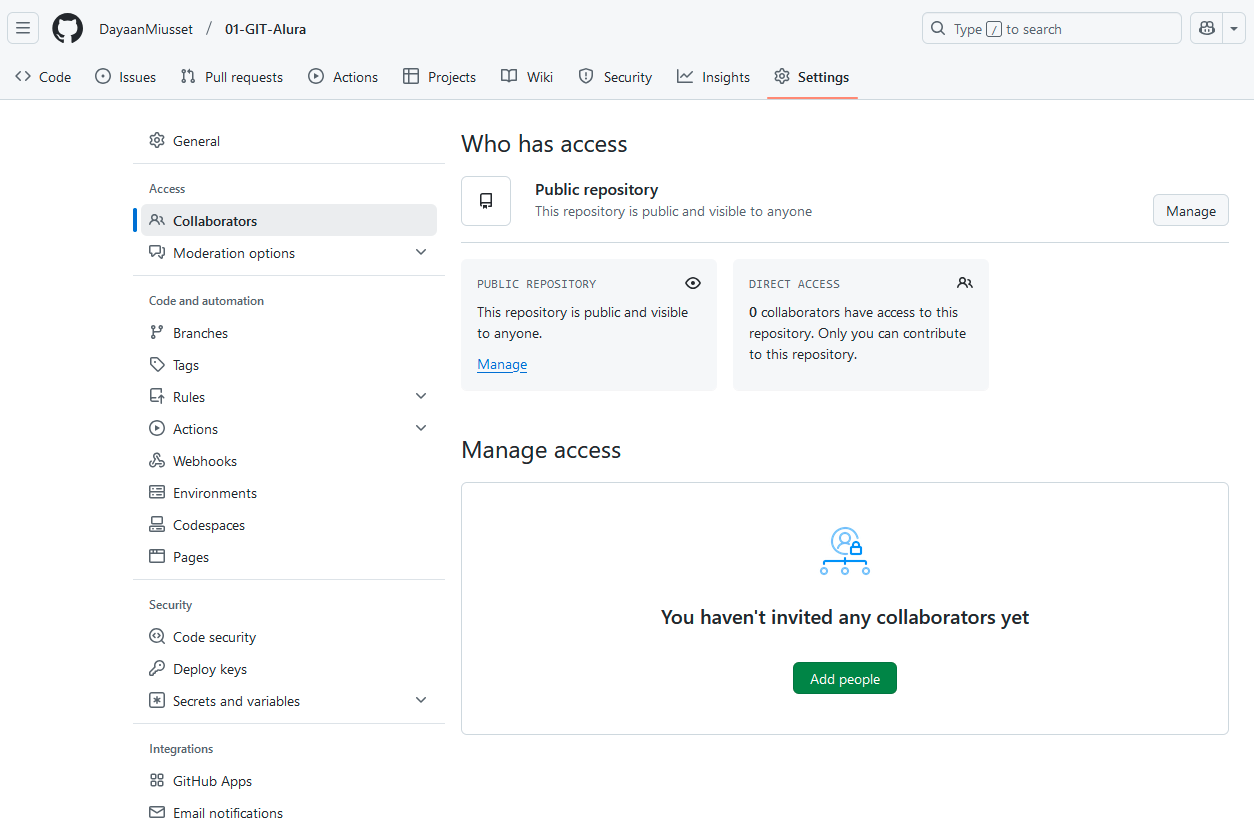Viewport: 1254px width, 834px height.
Task: Open the hamburger navigation menu
Action: coord(23,29)
